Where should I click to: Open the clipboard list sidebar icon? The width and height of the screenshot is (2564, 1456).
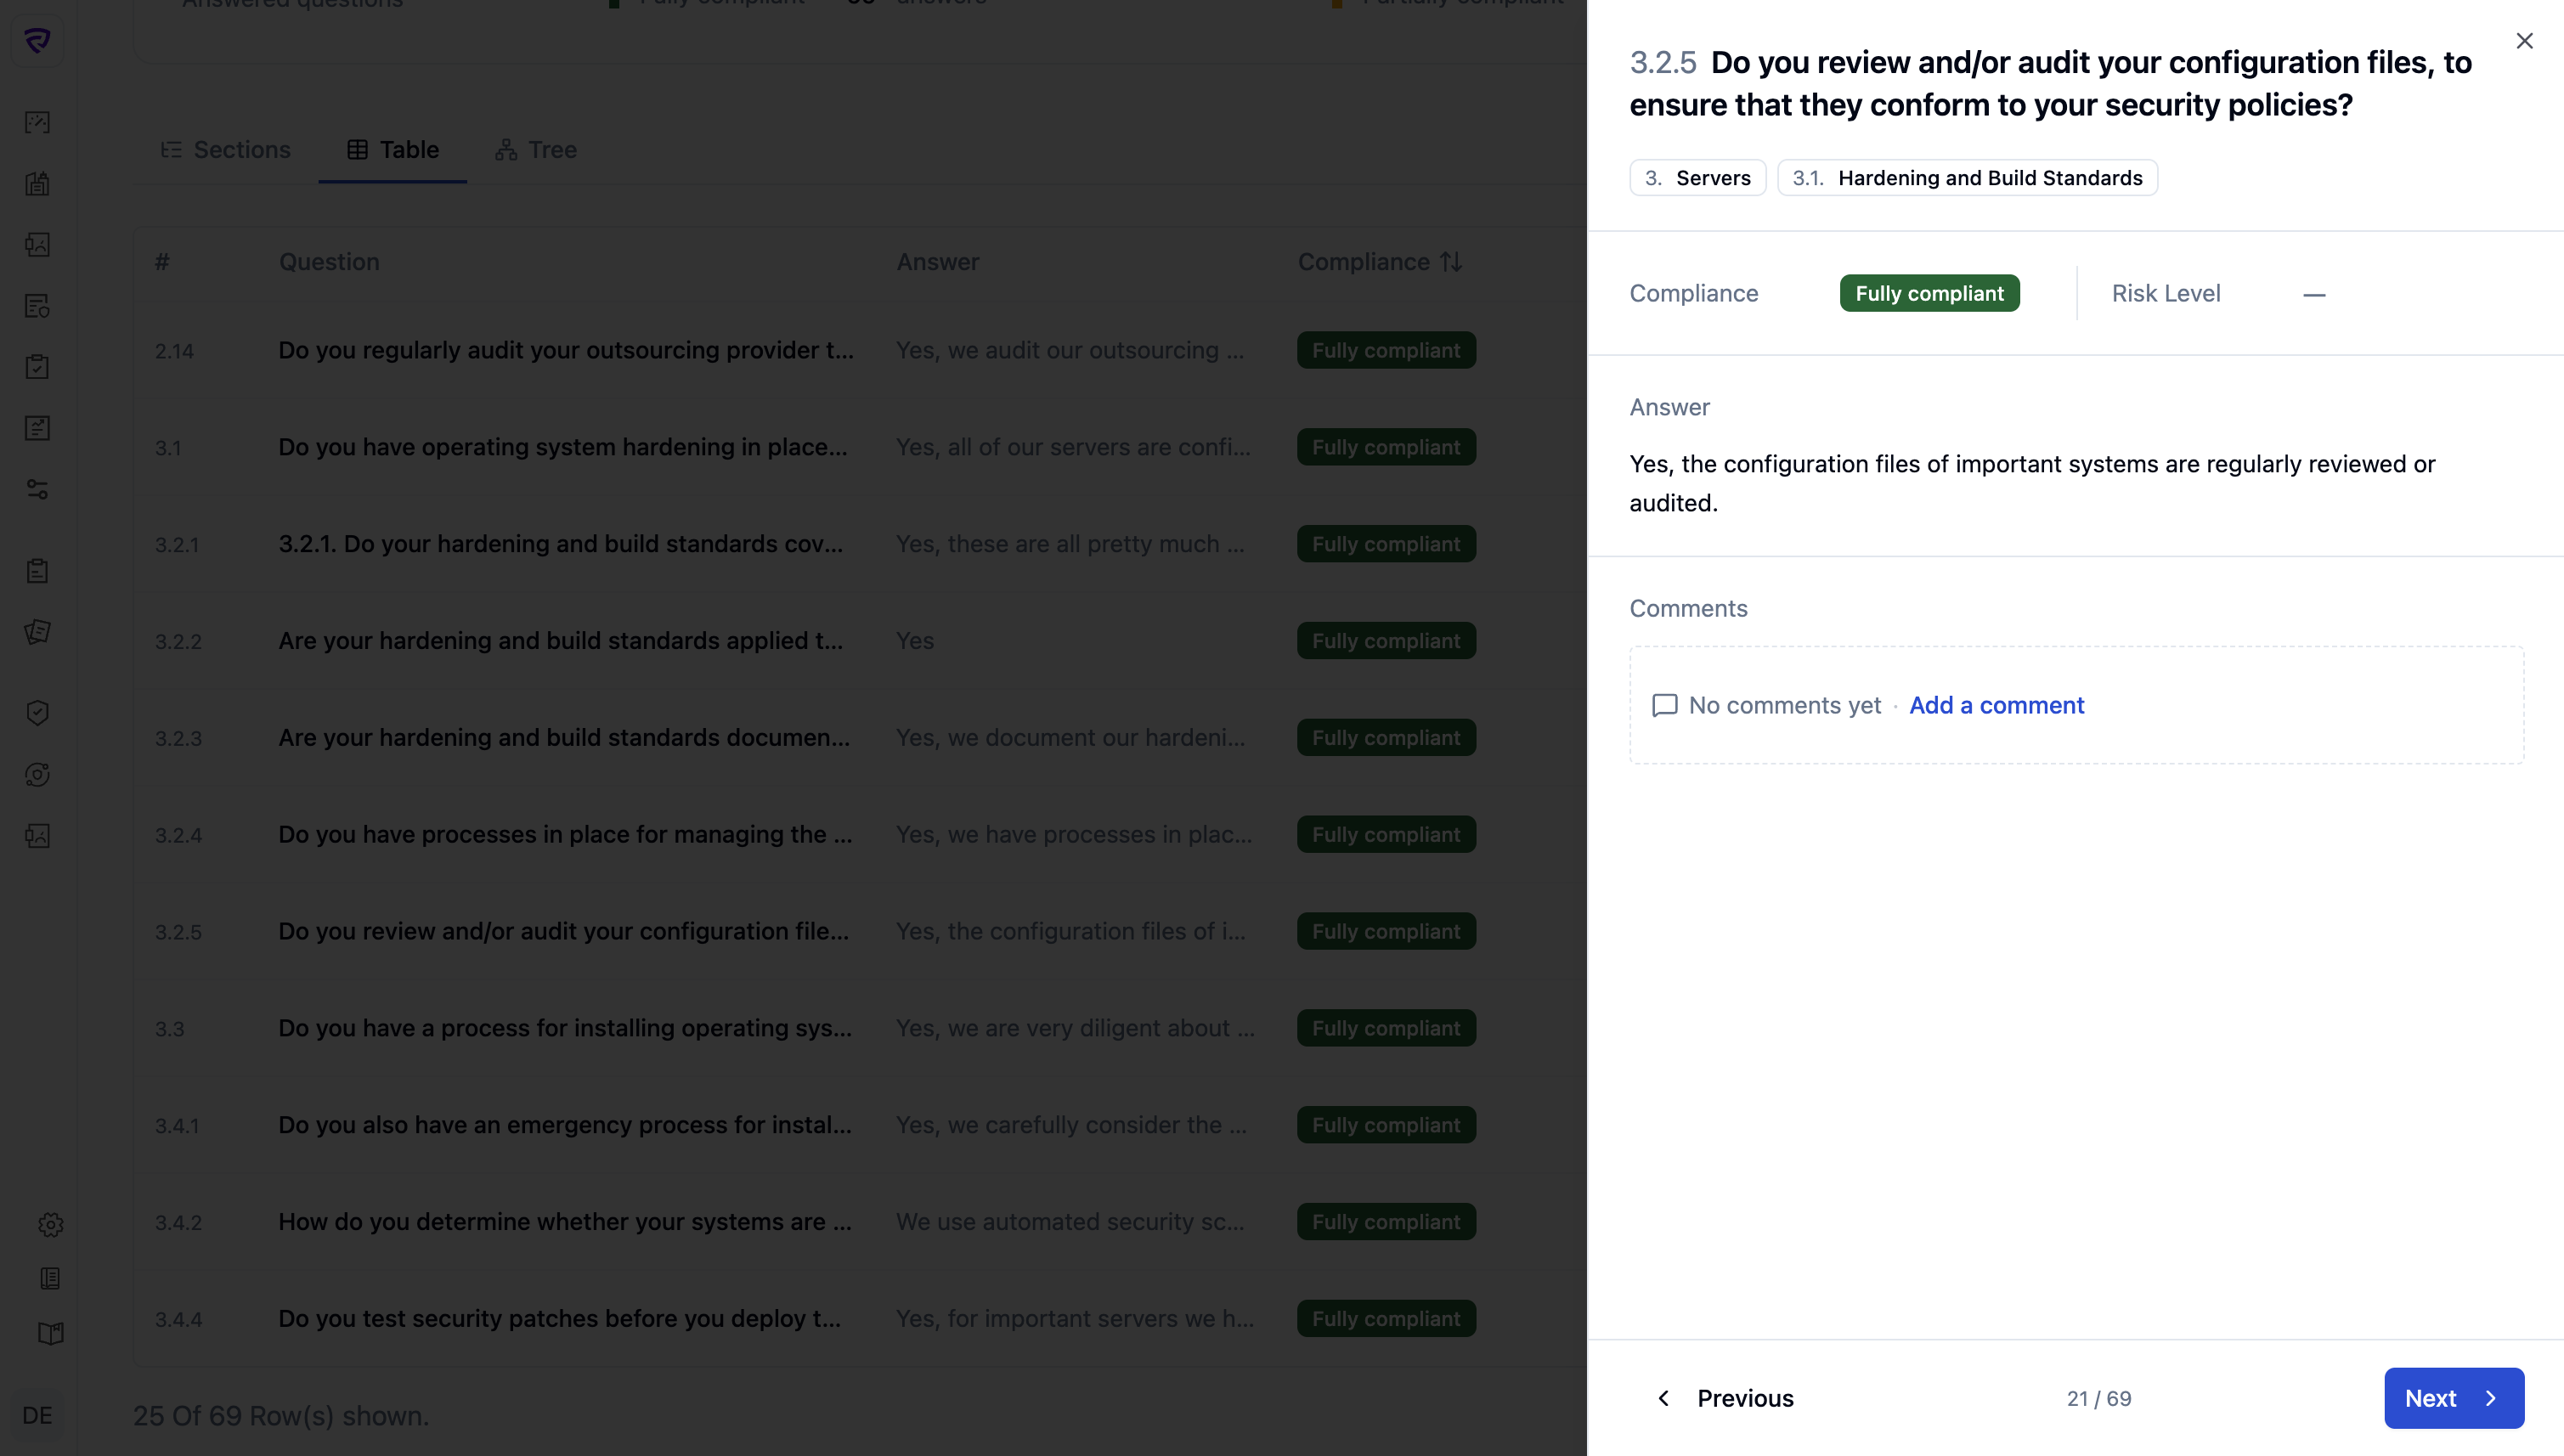37,571
